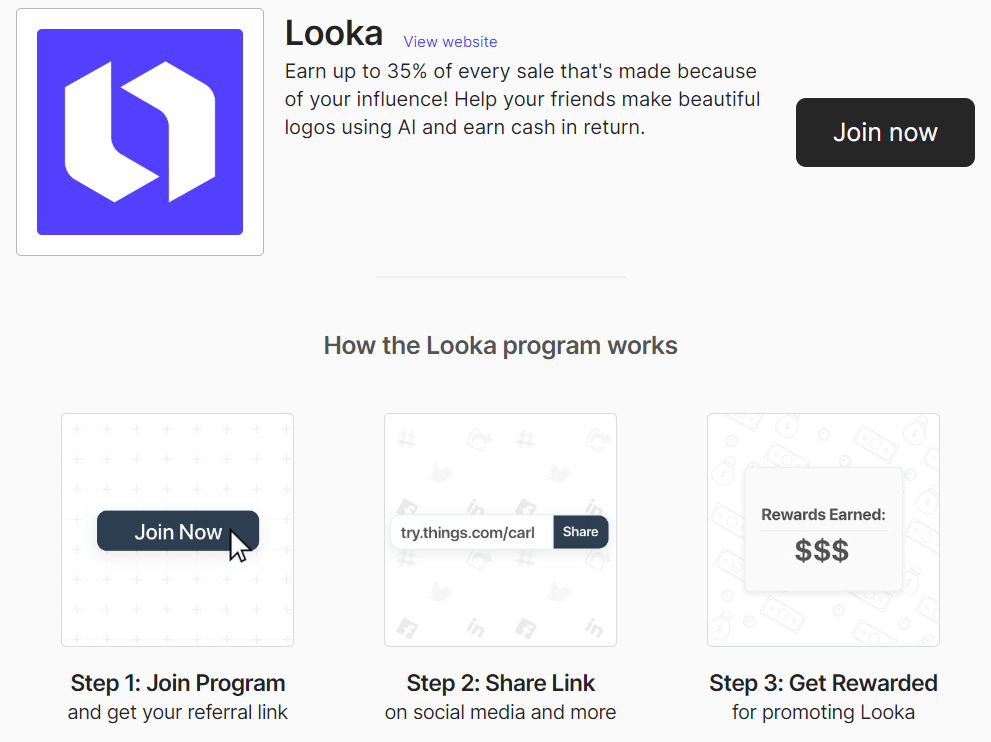The image size is (991, 742).
Task: Click 'on social media and more' caption
Action: tap(501, 712)
